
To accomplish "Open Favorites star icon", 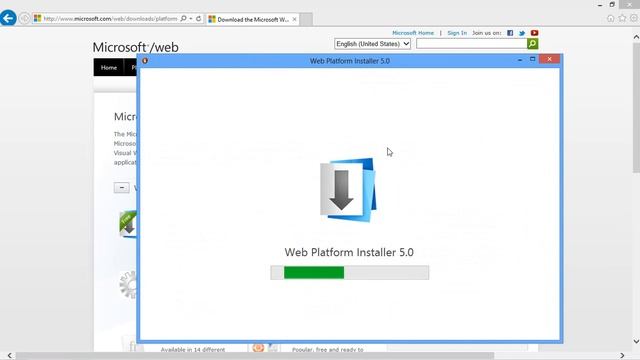I will (x=622, y=18).
